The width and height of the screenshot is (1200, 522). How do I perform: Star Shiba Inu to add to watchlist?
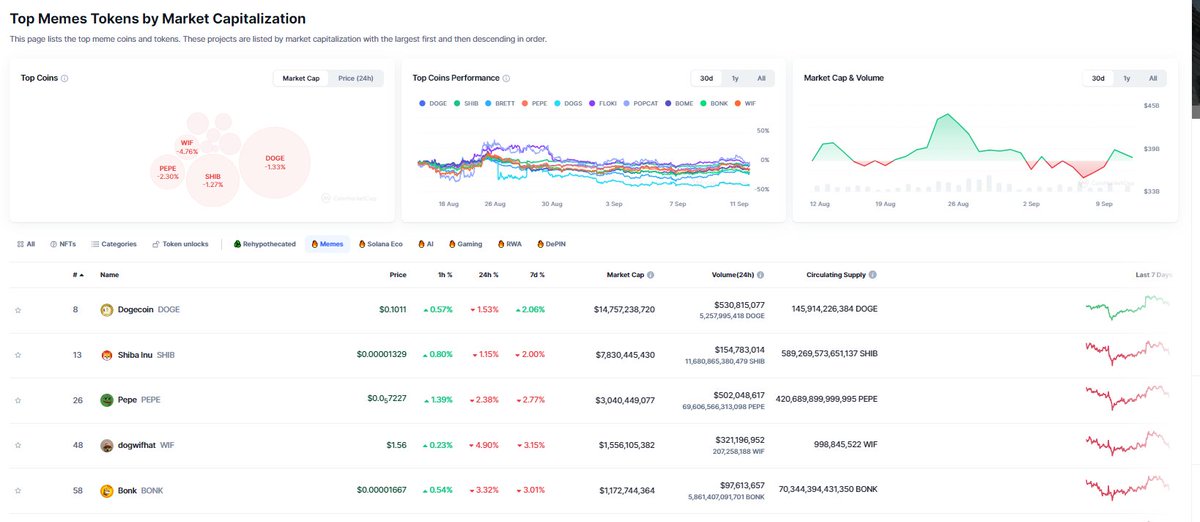[x=18, y=356]
